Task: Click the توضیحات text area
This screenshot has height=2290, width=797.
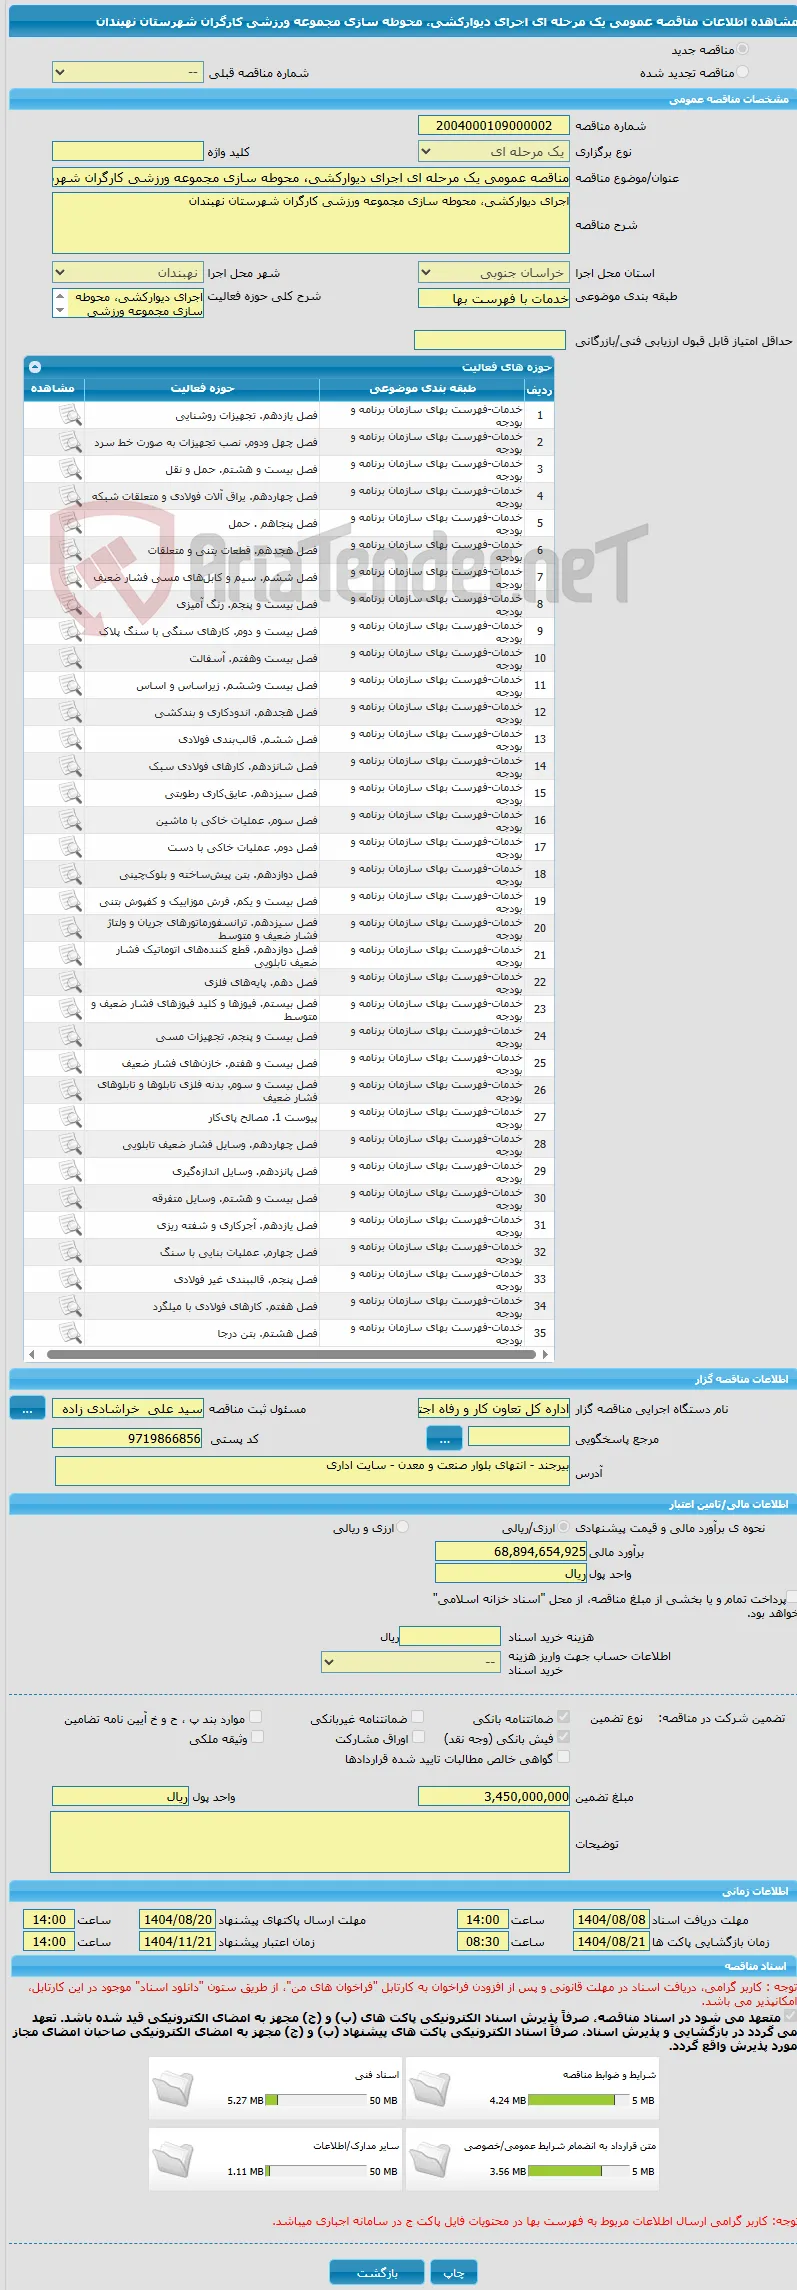Action: point(310,1842)
